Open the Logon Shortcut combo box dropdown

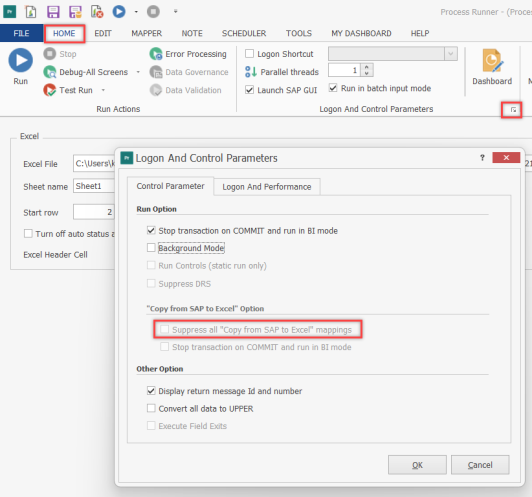pyautogui.click(x=451, y=54)
